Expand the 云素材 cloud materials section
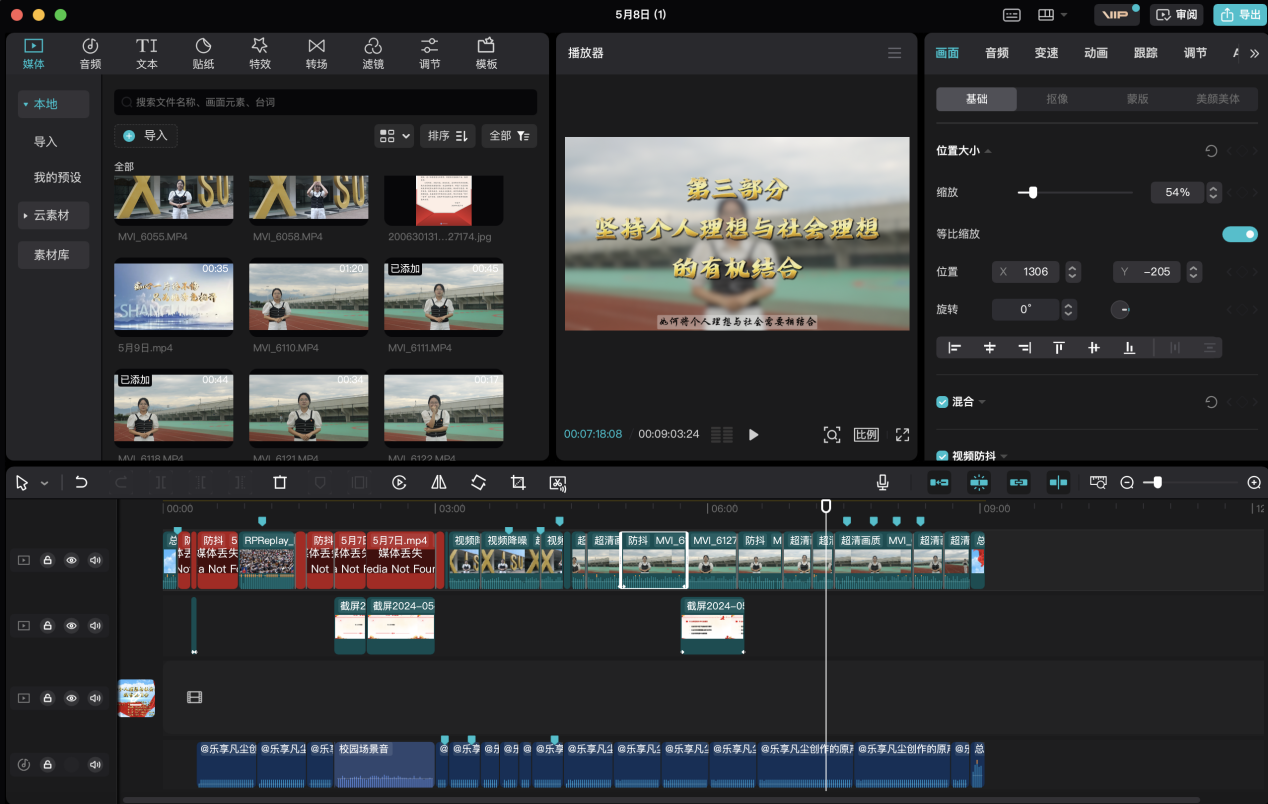1268x804 pixels. (53, 215)
